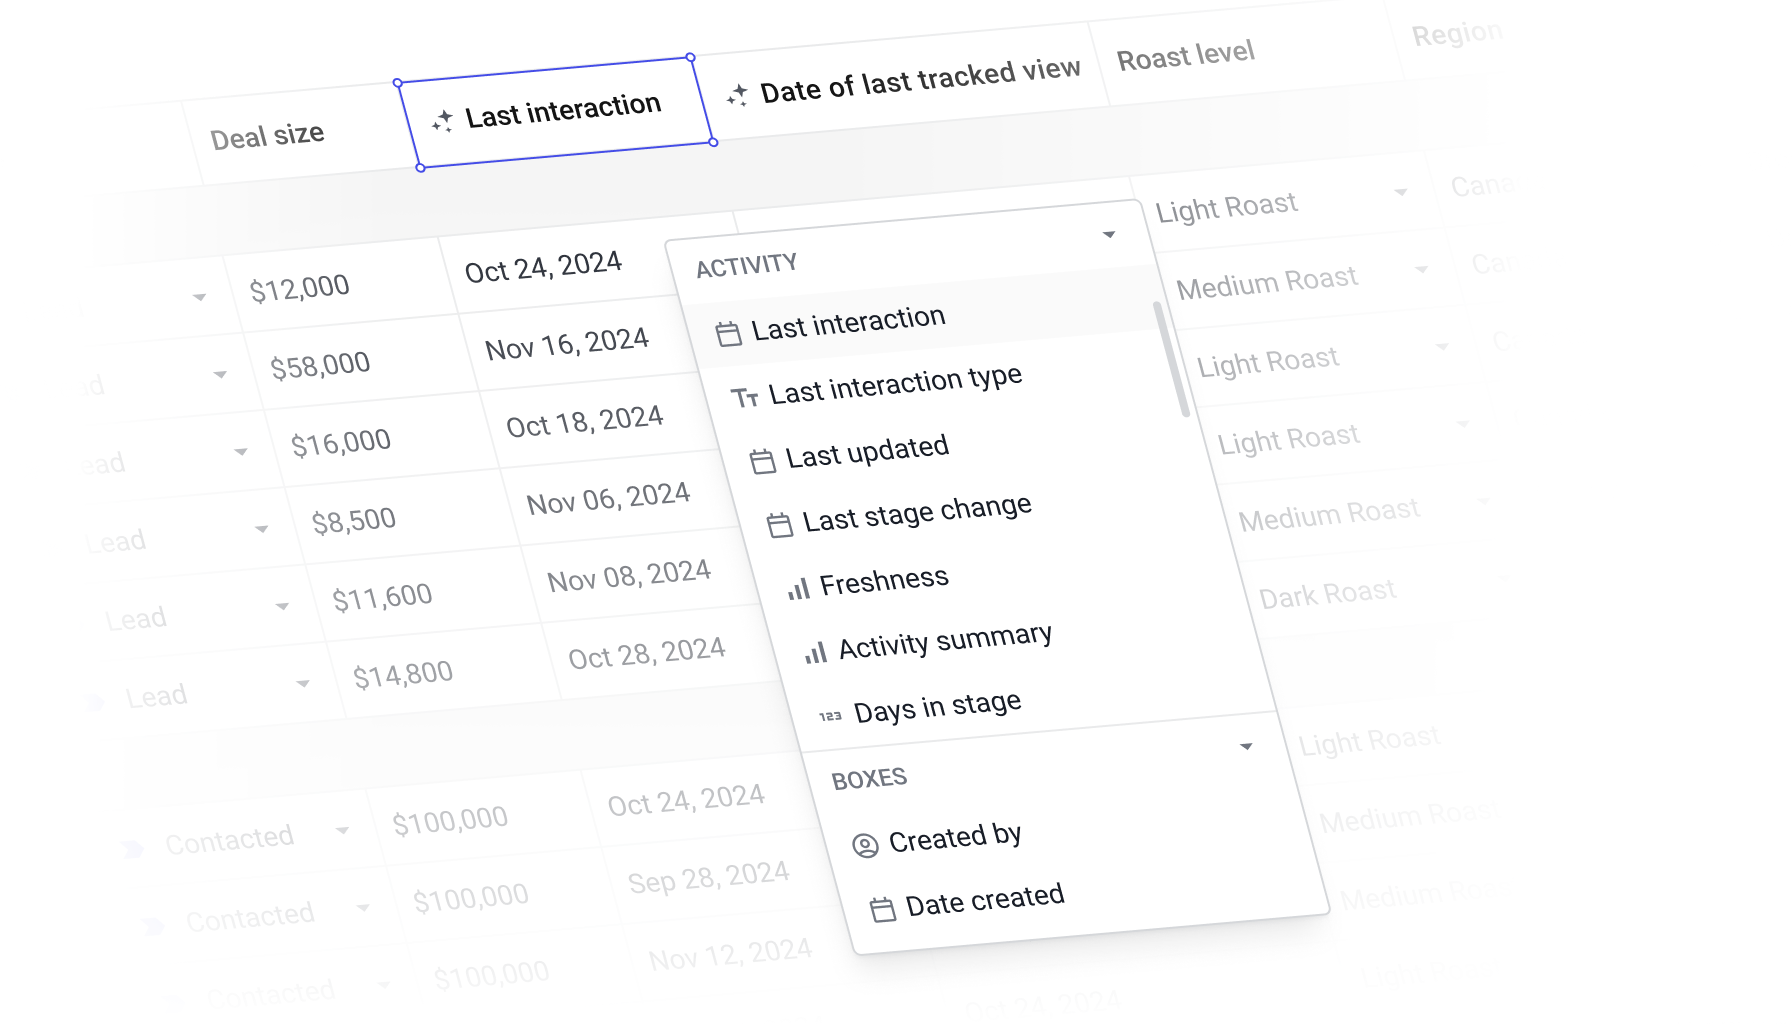Collapse the BOXES section chevron
1792x1024 pixels.
[x=1245, y=746]
